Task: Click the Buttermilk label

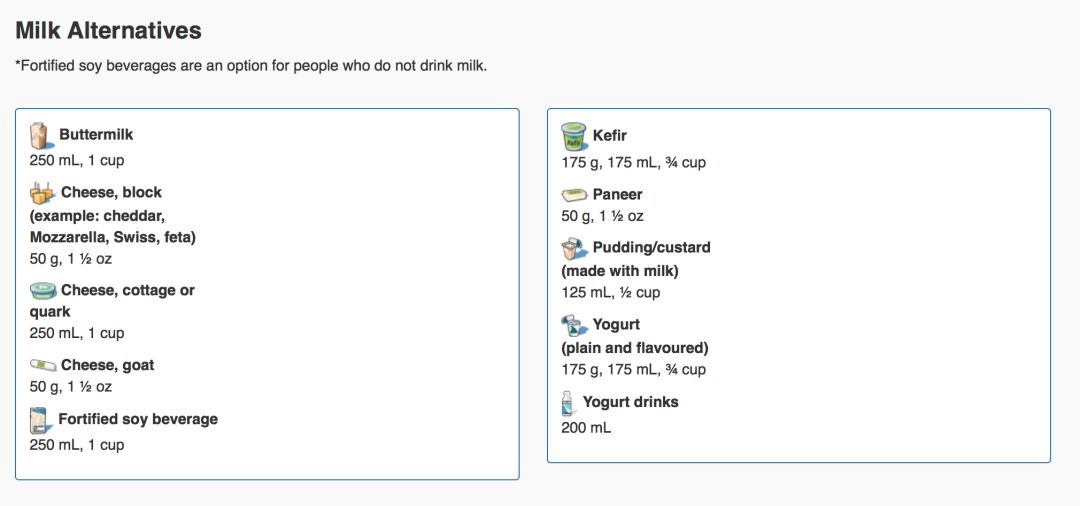Action: (96, 135)
